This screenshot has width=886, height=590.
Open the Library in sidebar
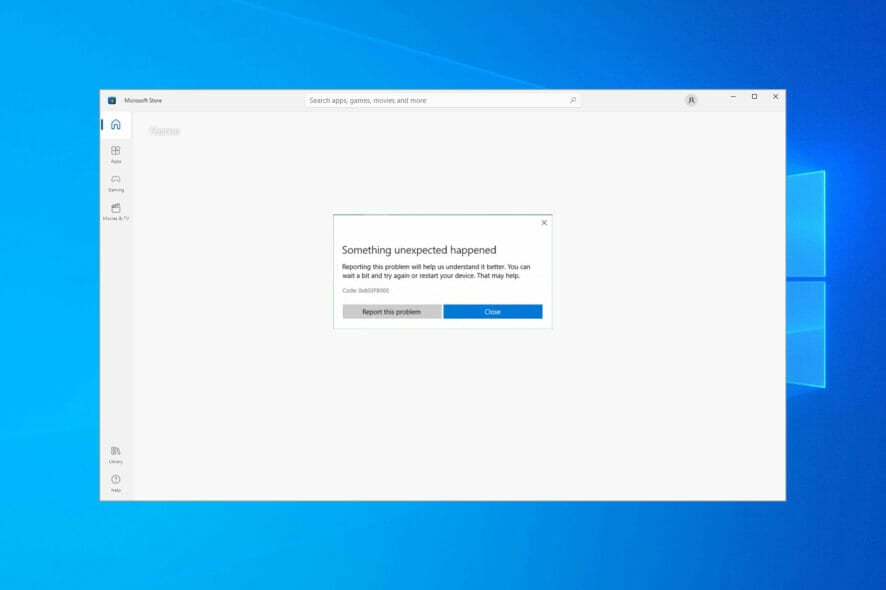pos(116,454)
